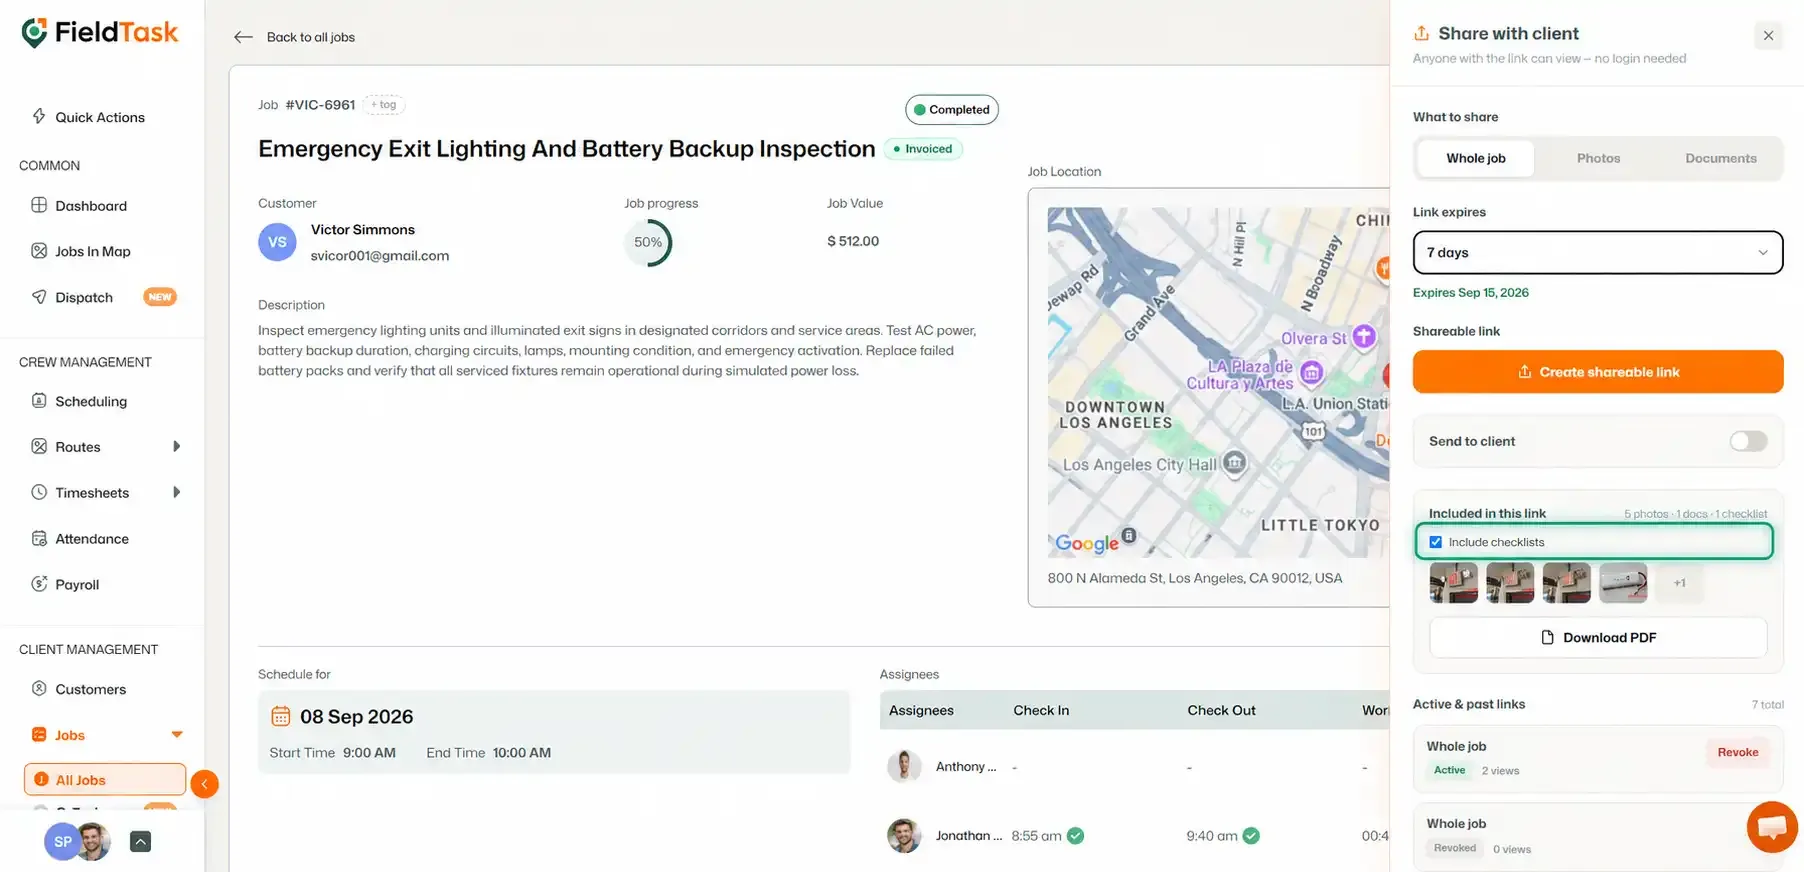Click the FieldTask logo
The image size is (1804, 872).
[x=100, y=33]
